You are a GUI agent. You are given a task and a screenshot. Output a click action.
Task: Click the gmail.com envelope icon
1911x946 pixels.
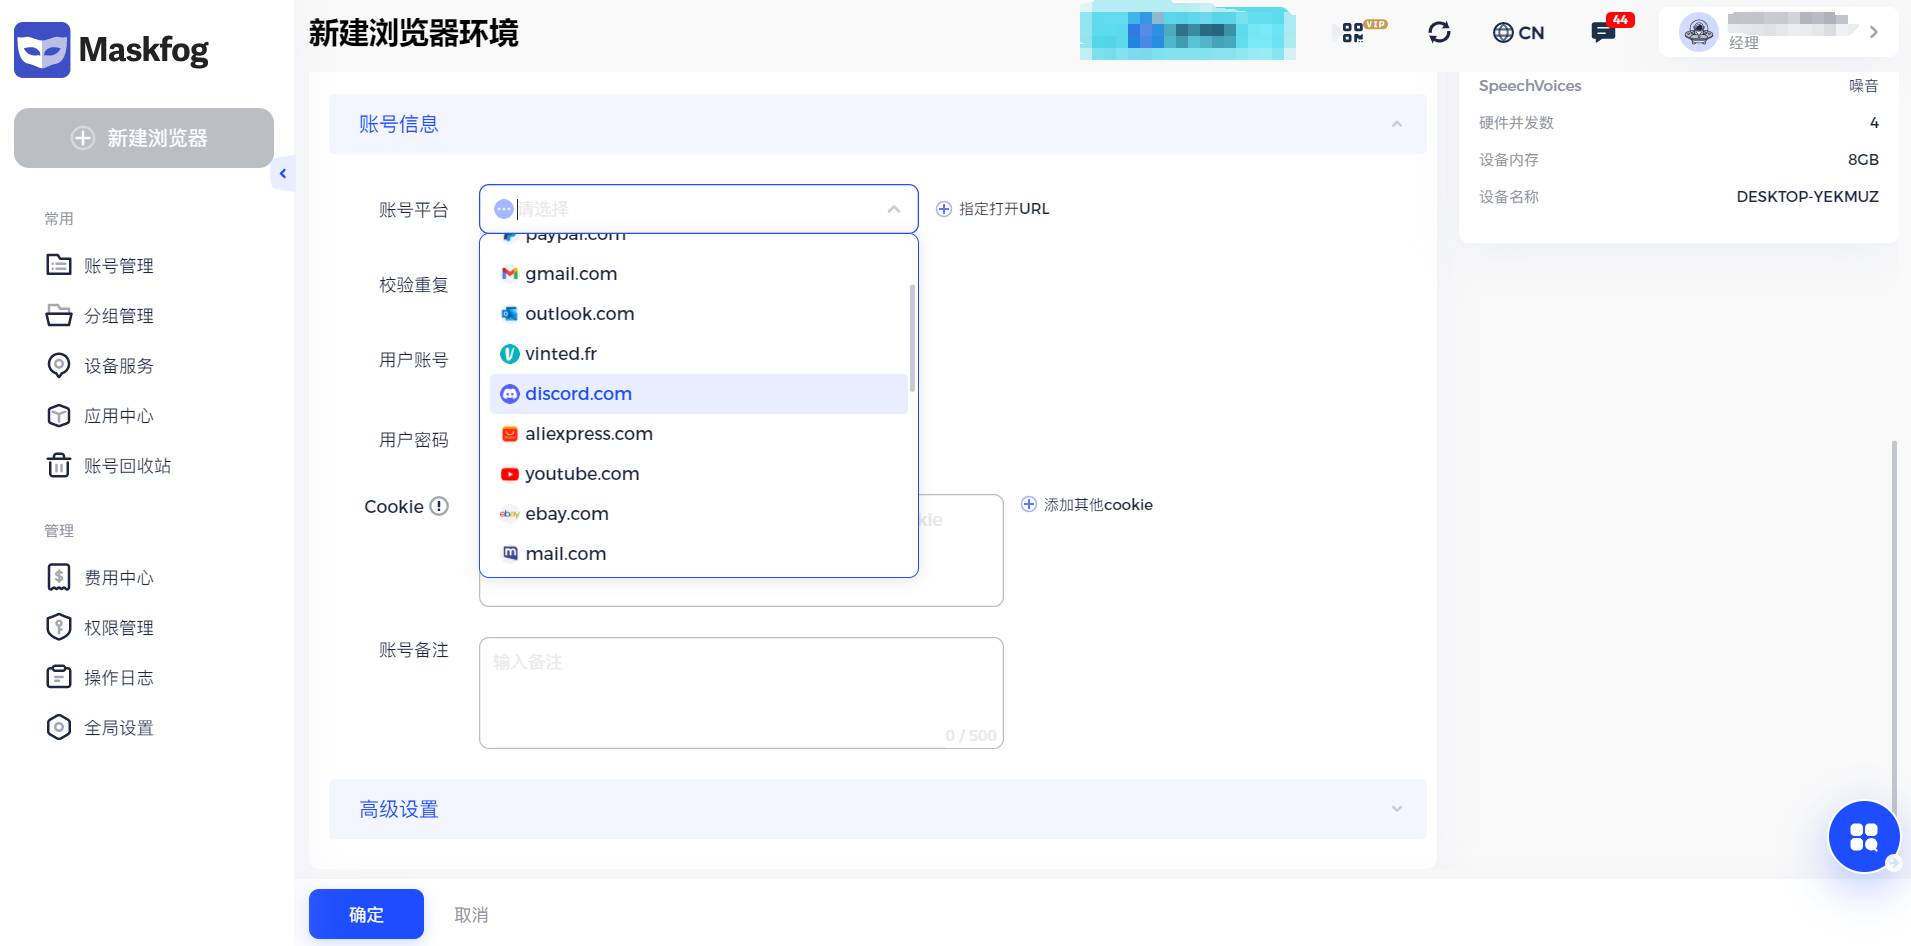coord(510,274)
